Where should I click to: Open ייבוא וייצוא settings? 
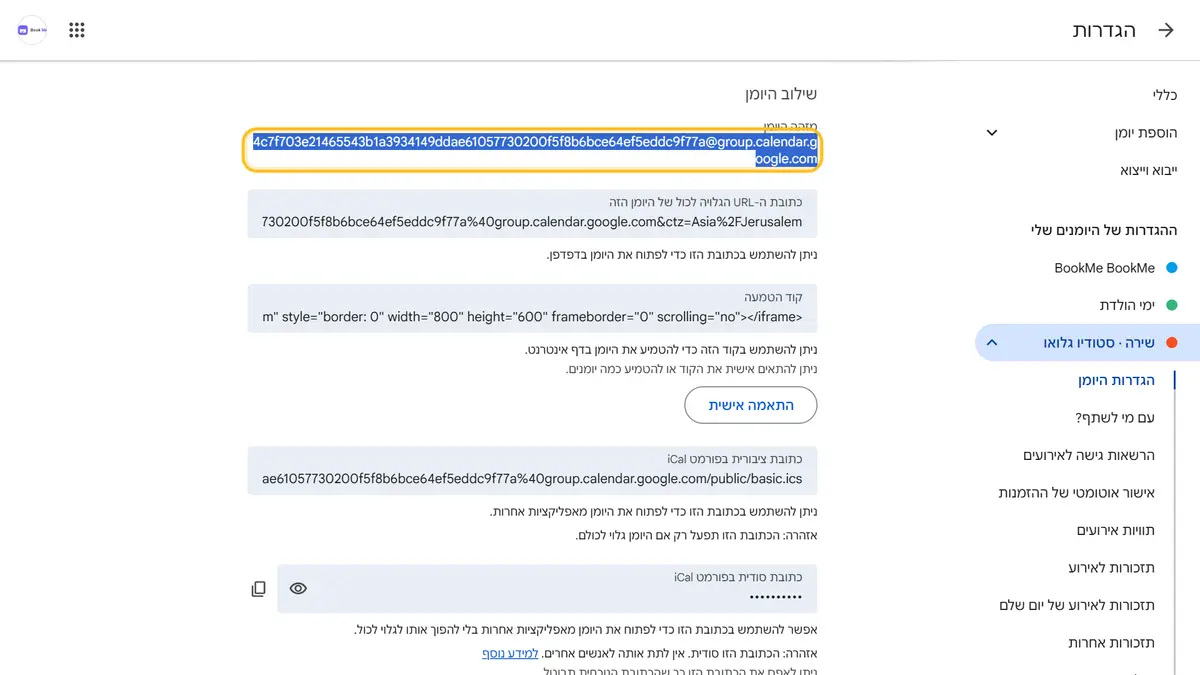click(1148, 171)
